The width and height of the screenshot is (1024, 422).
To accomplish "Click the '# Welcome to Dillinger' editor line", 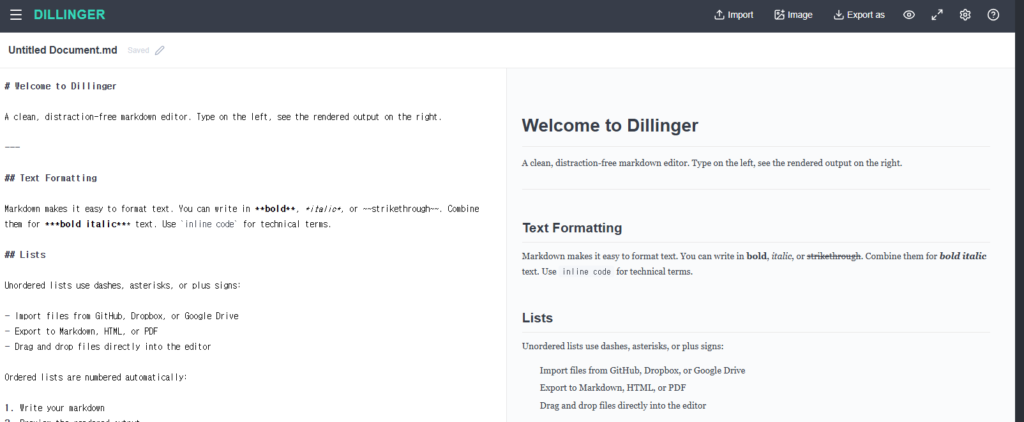I will [x=61, y=86].
